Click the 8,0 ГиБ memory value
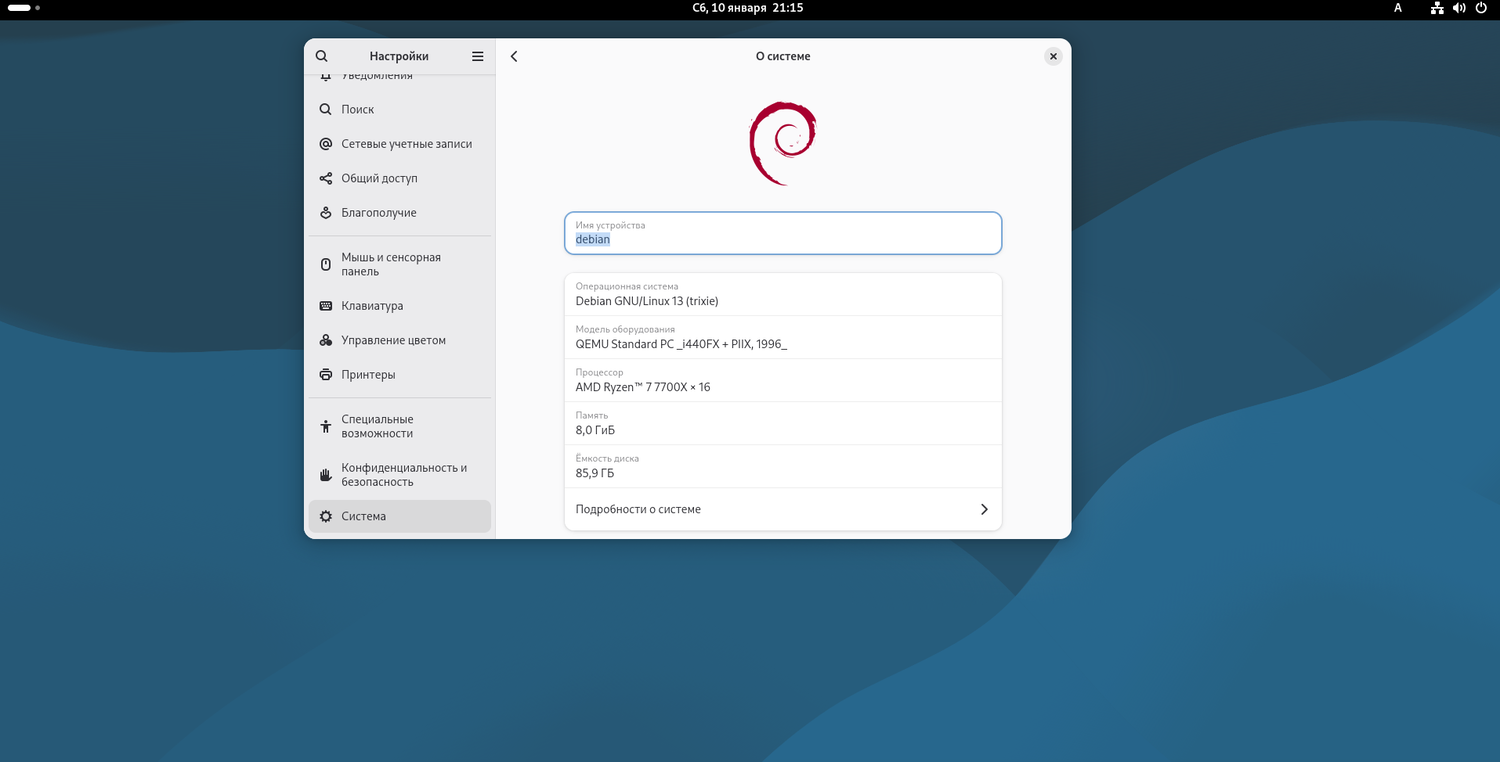Image resolution: width=1500 pixels, height=762 pixels. (x=595, y=430)
